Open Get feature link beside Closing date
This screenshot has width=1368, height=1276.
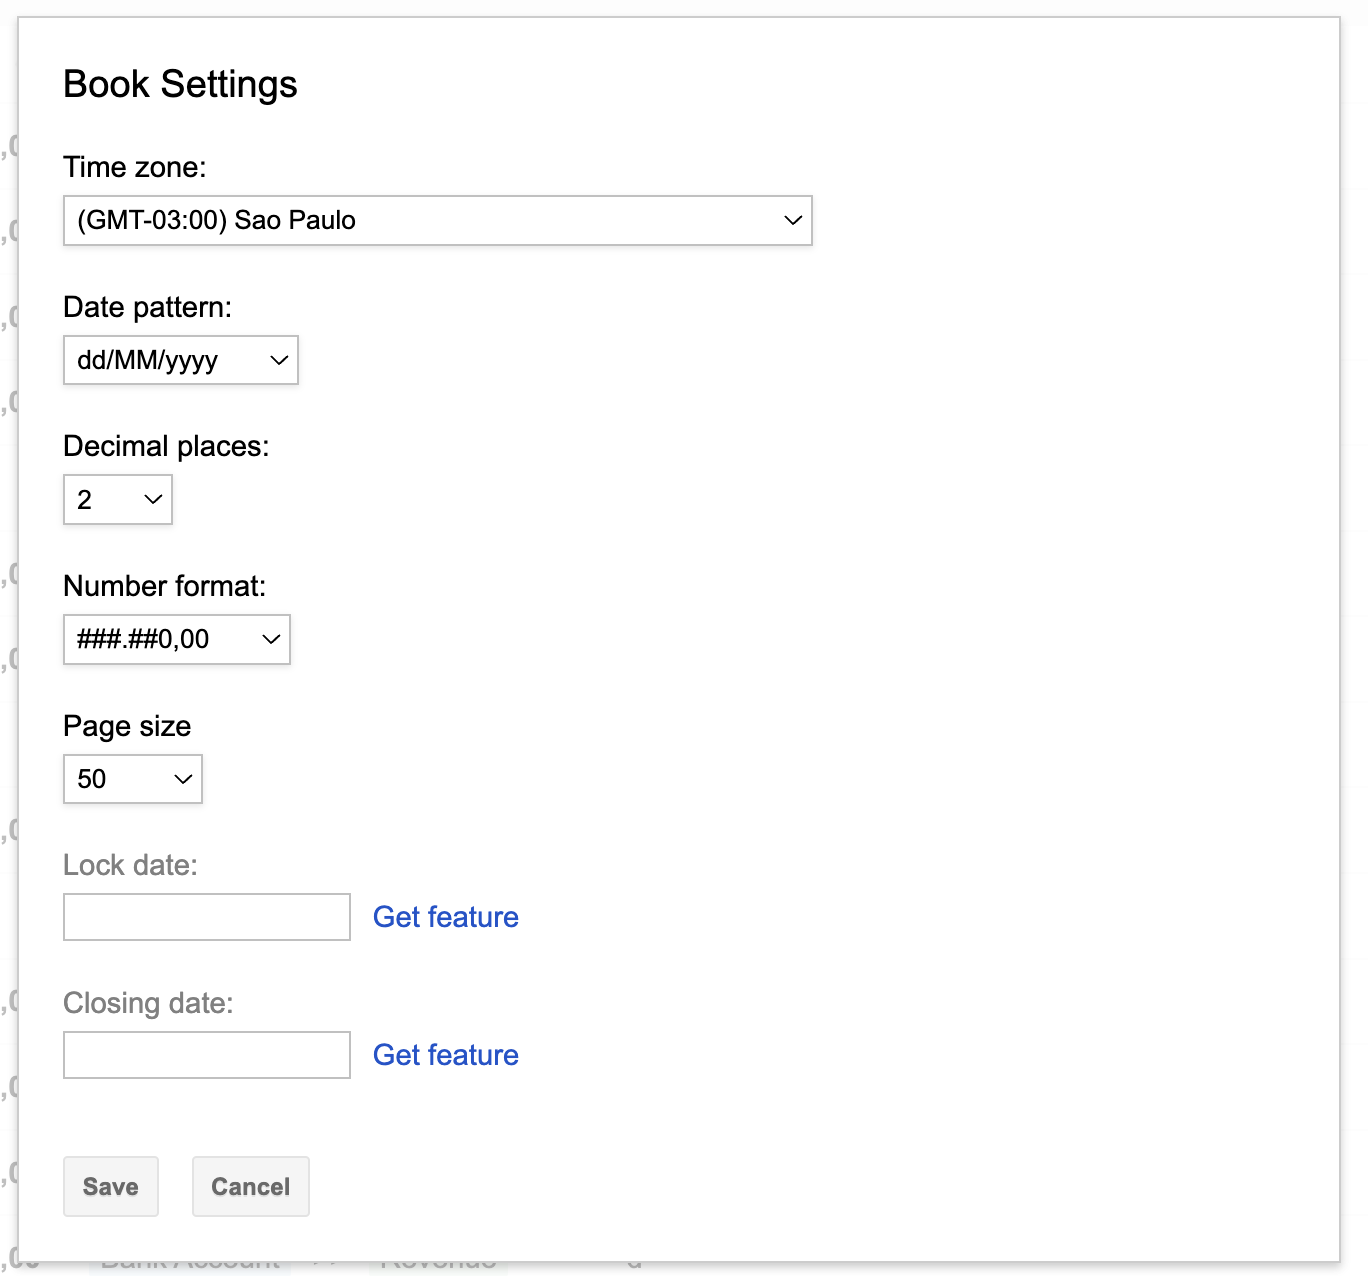[x=445, y=1054]
